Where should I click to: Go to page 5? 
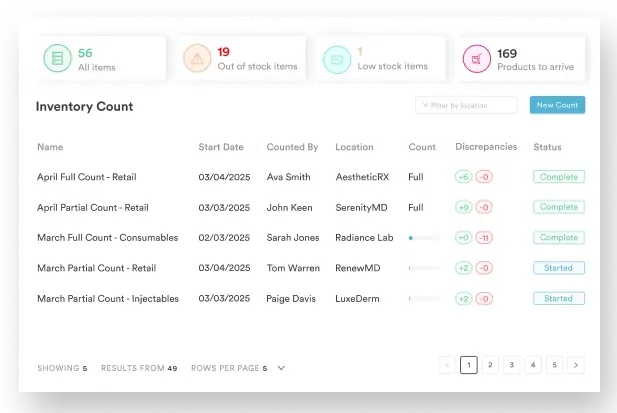tap(554, 365)
